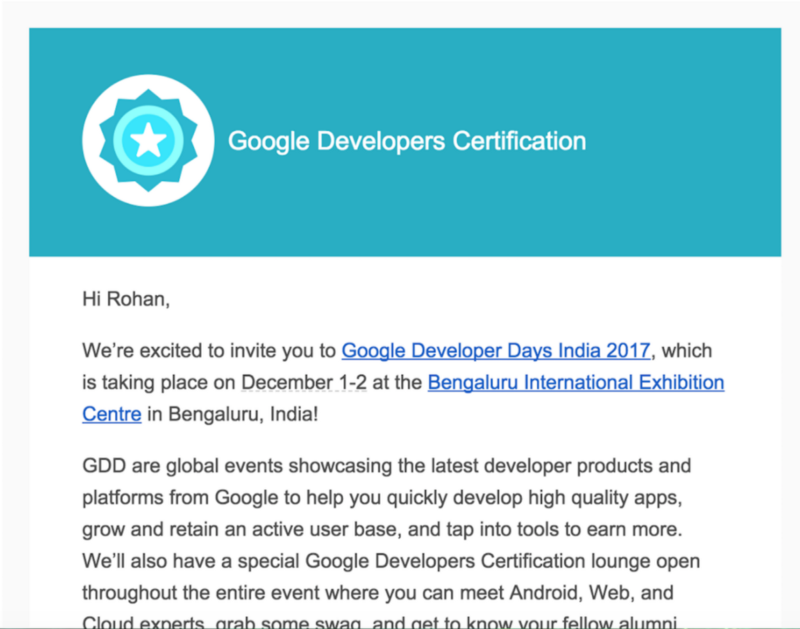800x629 pixels.
Task: Open the Bengaluru International Exhibition link
Action: [x=575, y=382]
